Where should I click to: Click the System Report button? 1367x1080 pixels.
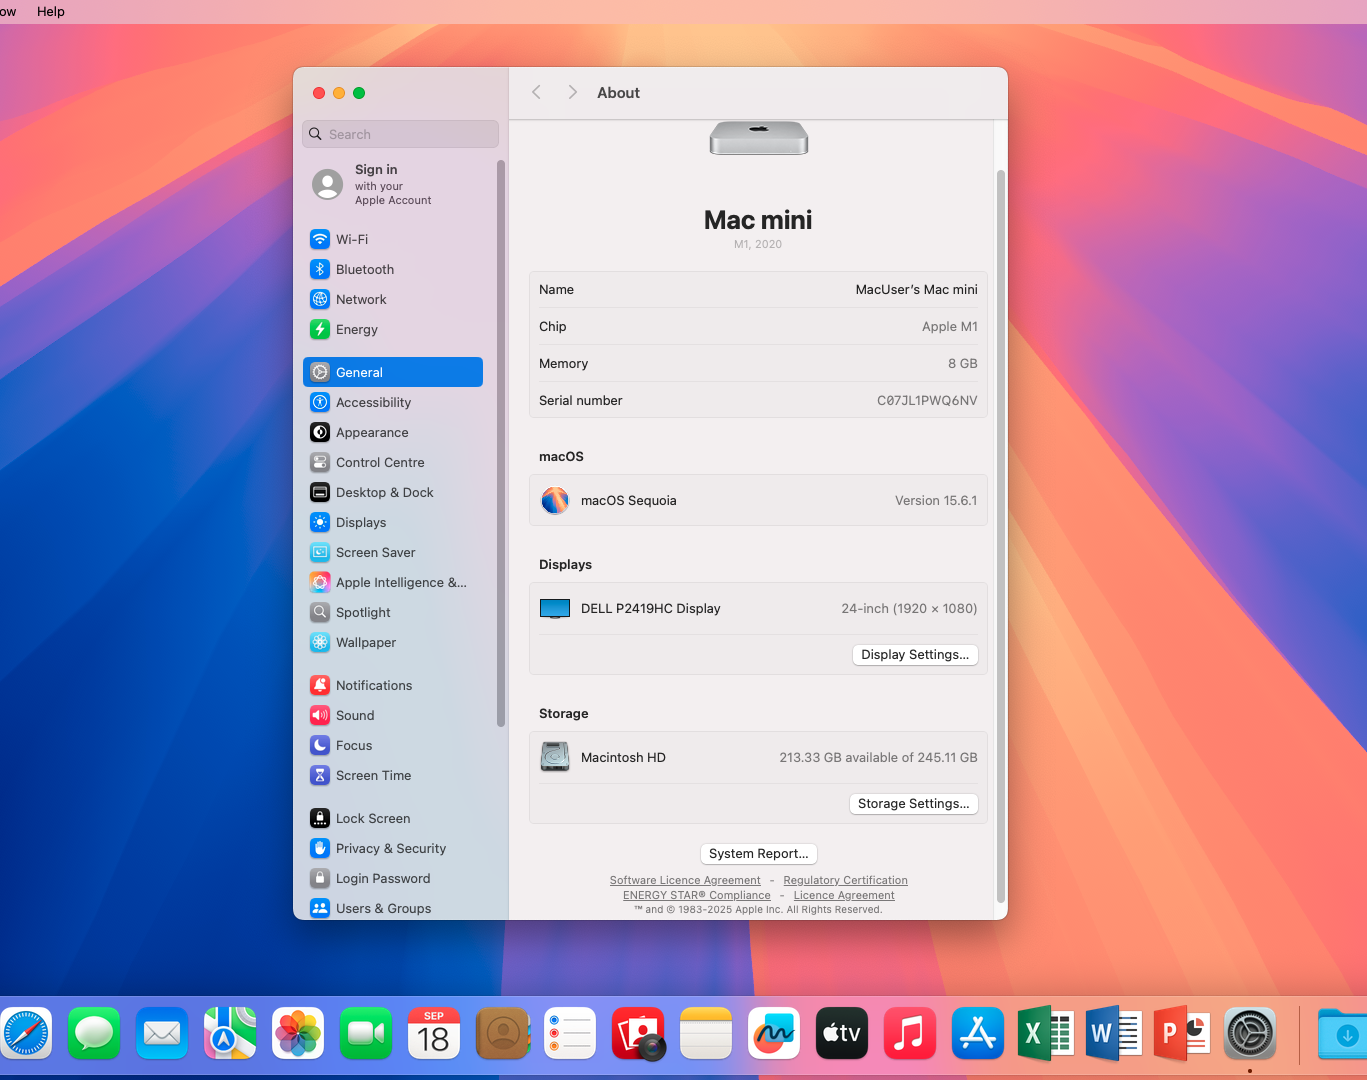[758, 854]
